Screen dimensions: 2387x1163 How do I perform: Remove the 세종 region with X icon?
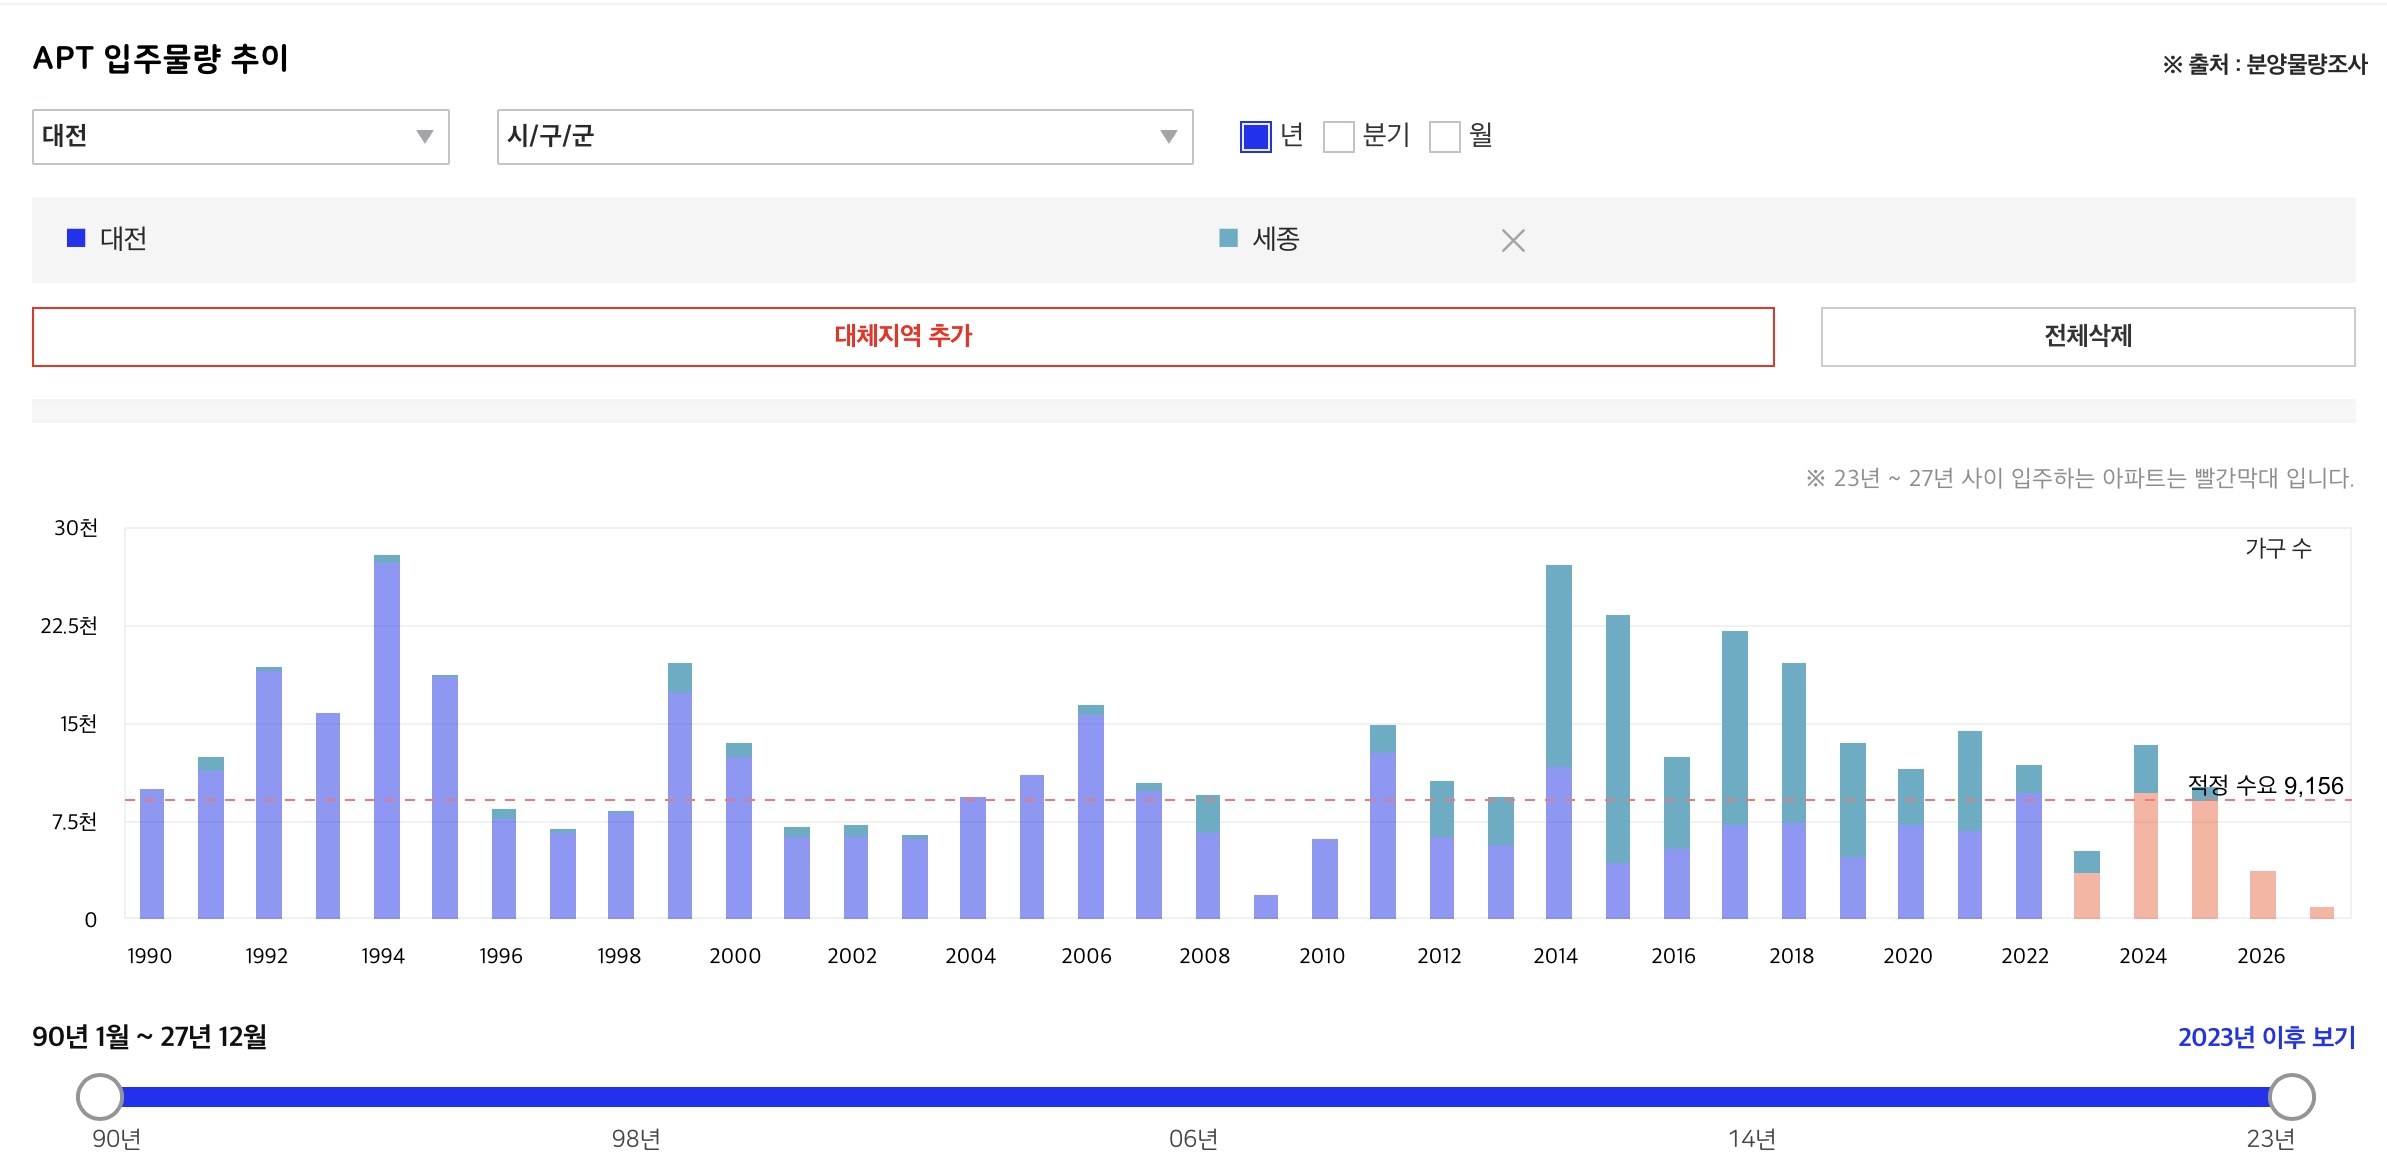tap(1512, 240)
